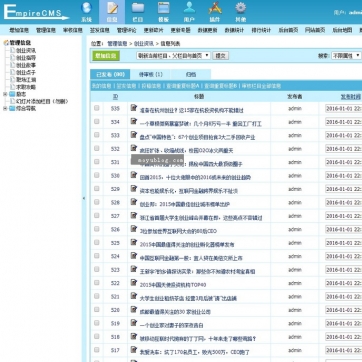Click the edit icon beside row ID 532

134,148
